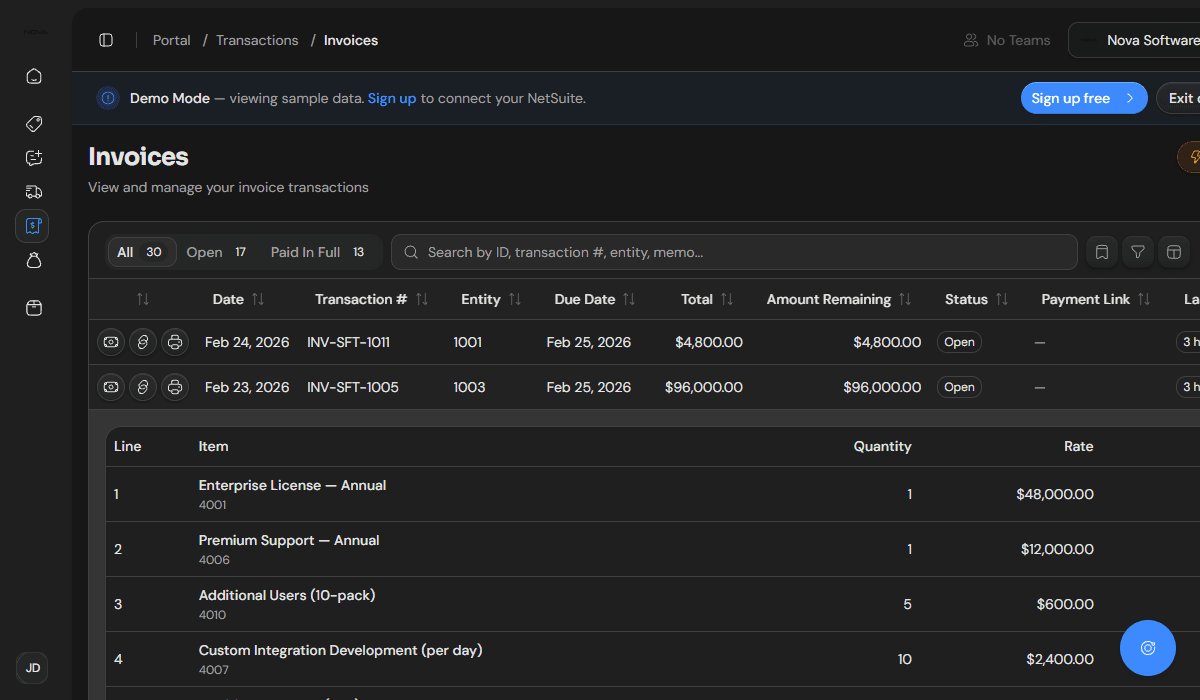Click the Invoices breadcrumb
Image resolution: width=1200 pixels, height=700 pixels.
pyautogui.click(x=351, y=40)
